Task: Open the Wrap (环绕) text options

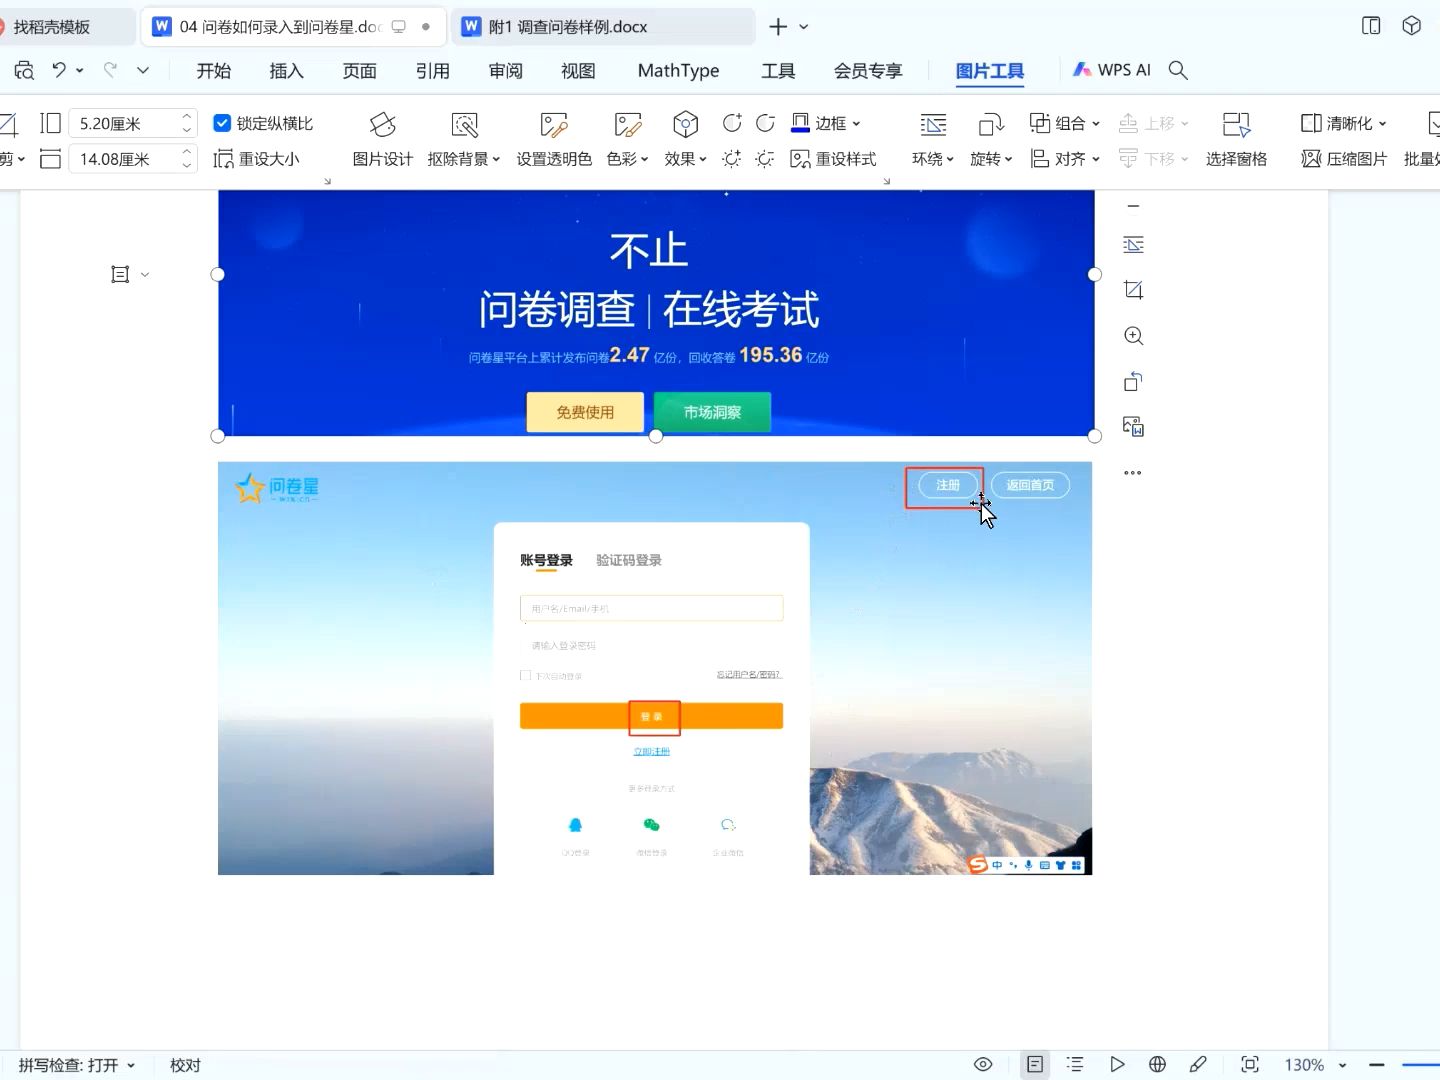Action: [933, 140]
